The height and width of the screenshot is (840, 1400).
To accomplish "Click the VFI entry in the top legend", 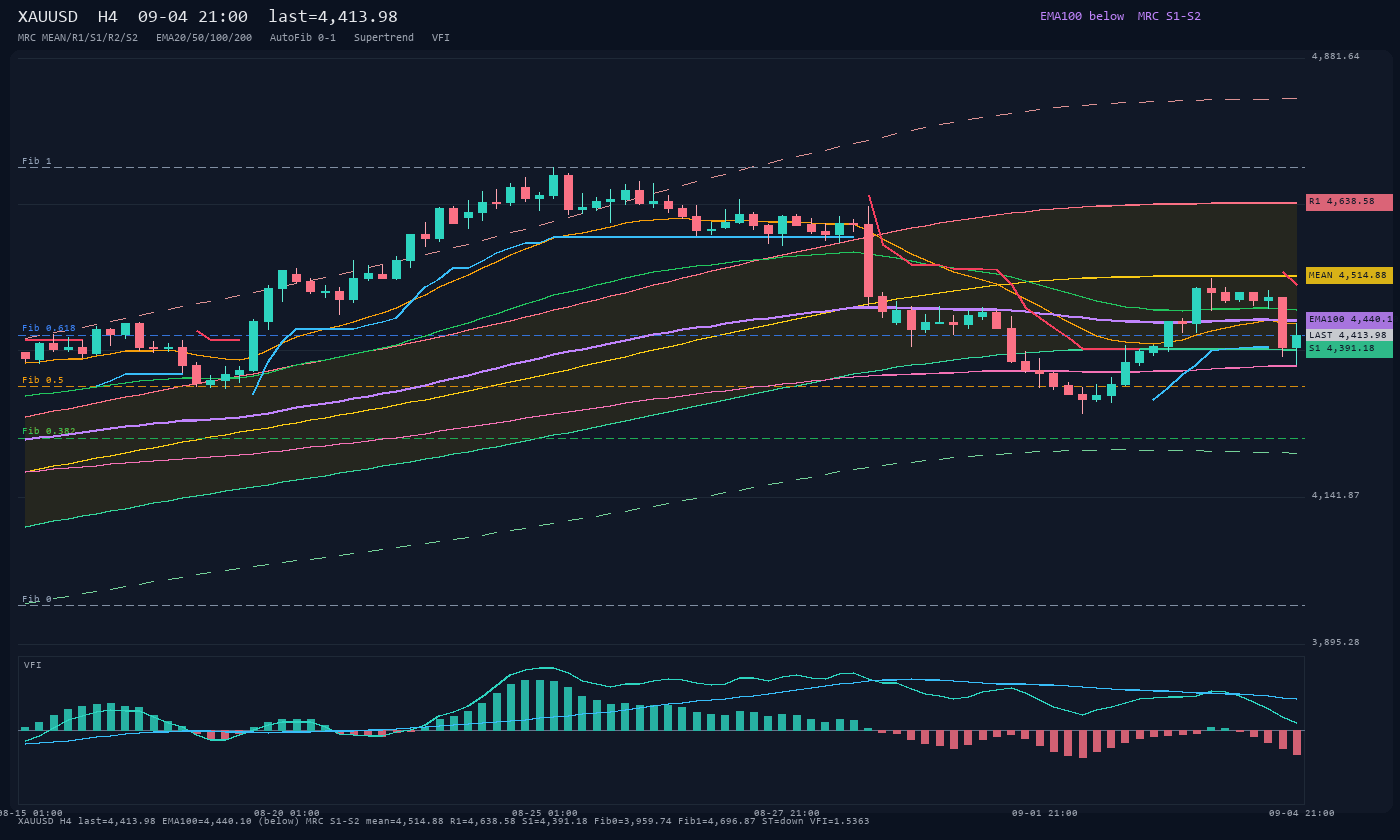I will (441, 38).
